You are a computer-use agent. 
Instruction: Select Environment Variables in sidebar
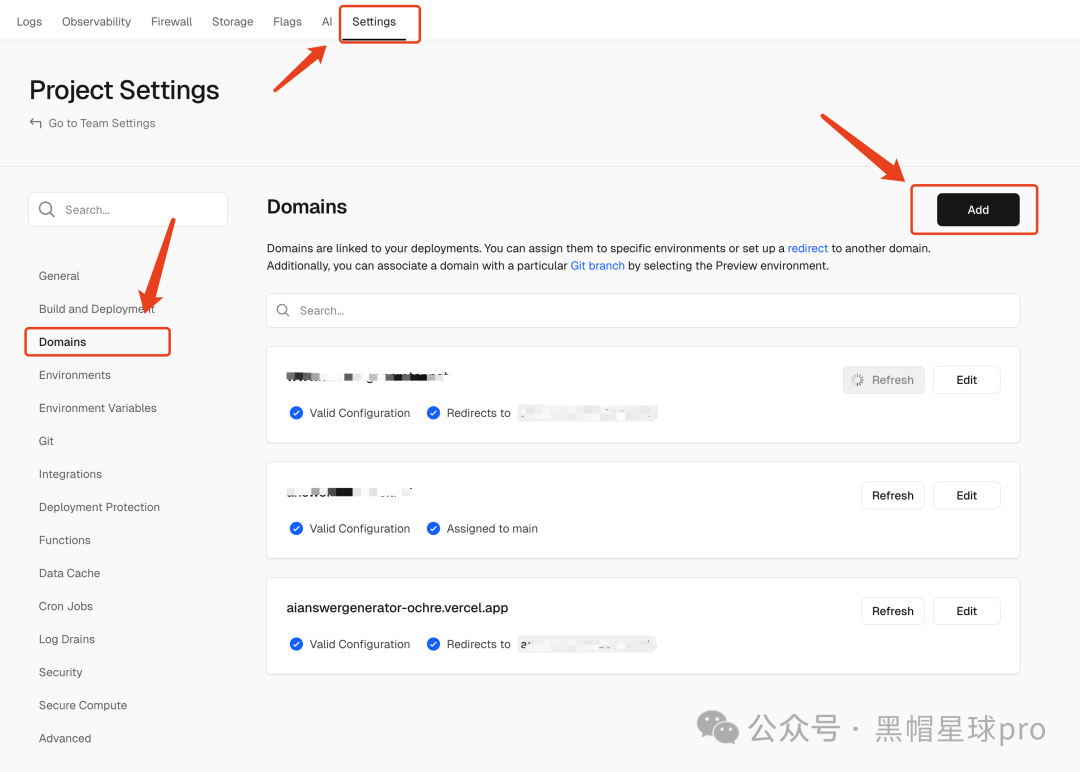click(98, 408)
